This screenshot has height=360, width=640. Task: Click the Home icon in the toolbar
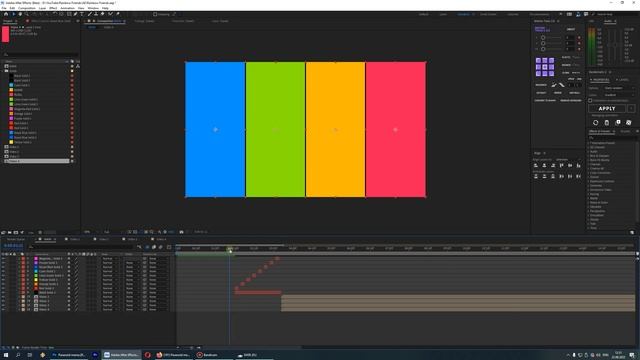6,14
